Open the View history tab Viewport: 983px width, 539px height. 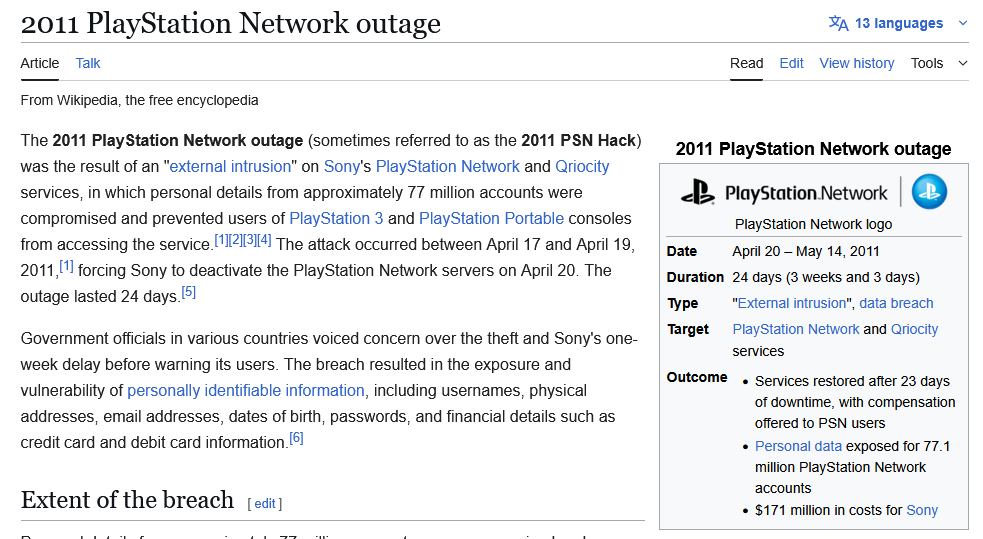pos(856,63)
